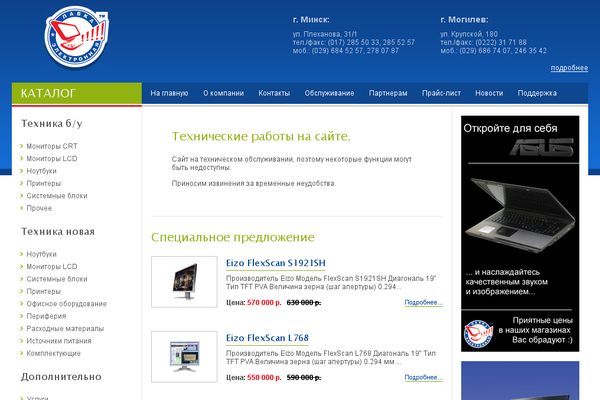Click Eizo FlexScan S1921SH monitor thumbnail
The image size is (600, 400).
click(x=184, y=282)
